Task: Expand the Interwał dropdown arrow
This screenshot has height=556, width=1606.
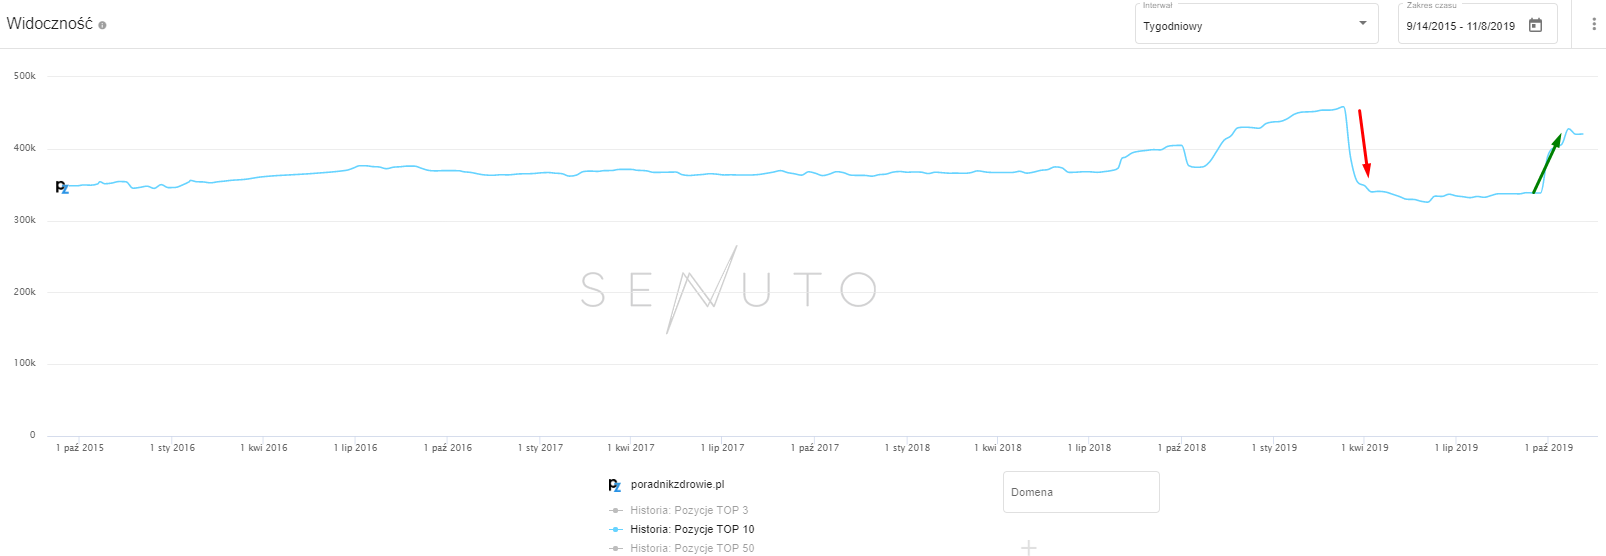Action: pos(1362,23)
